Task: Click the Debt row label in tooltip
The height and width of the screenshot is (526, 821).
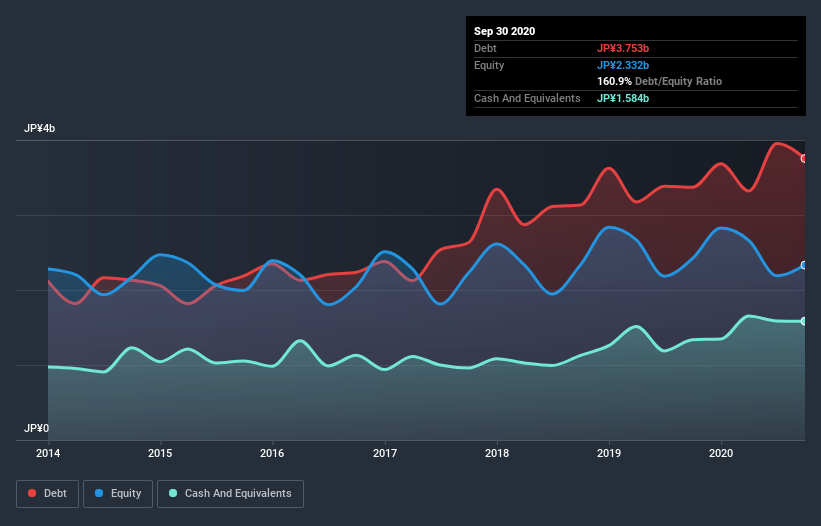Action: coord(485,48)
